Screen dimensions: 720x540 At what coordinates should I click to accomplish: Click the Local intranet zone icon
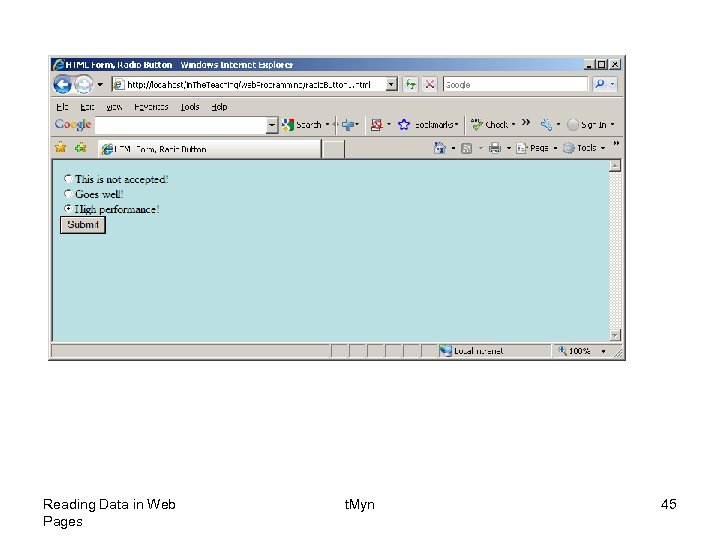pos(445,351)
